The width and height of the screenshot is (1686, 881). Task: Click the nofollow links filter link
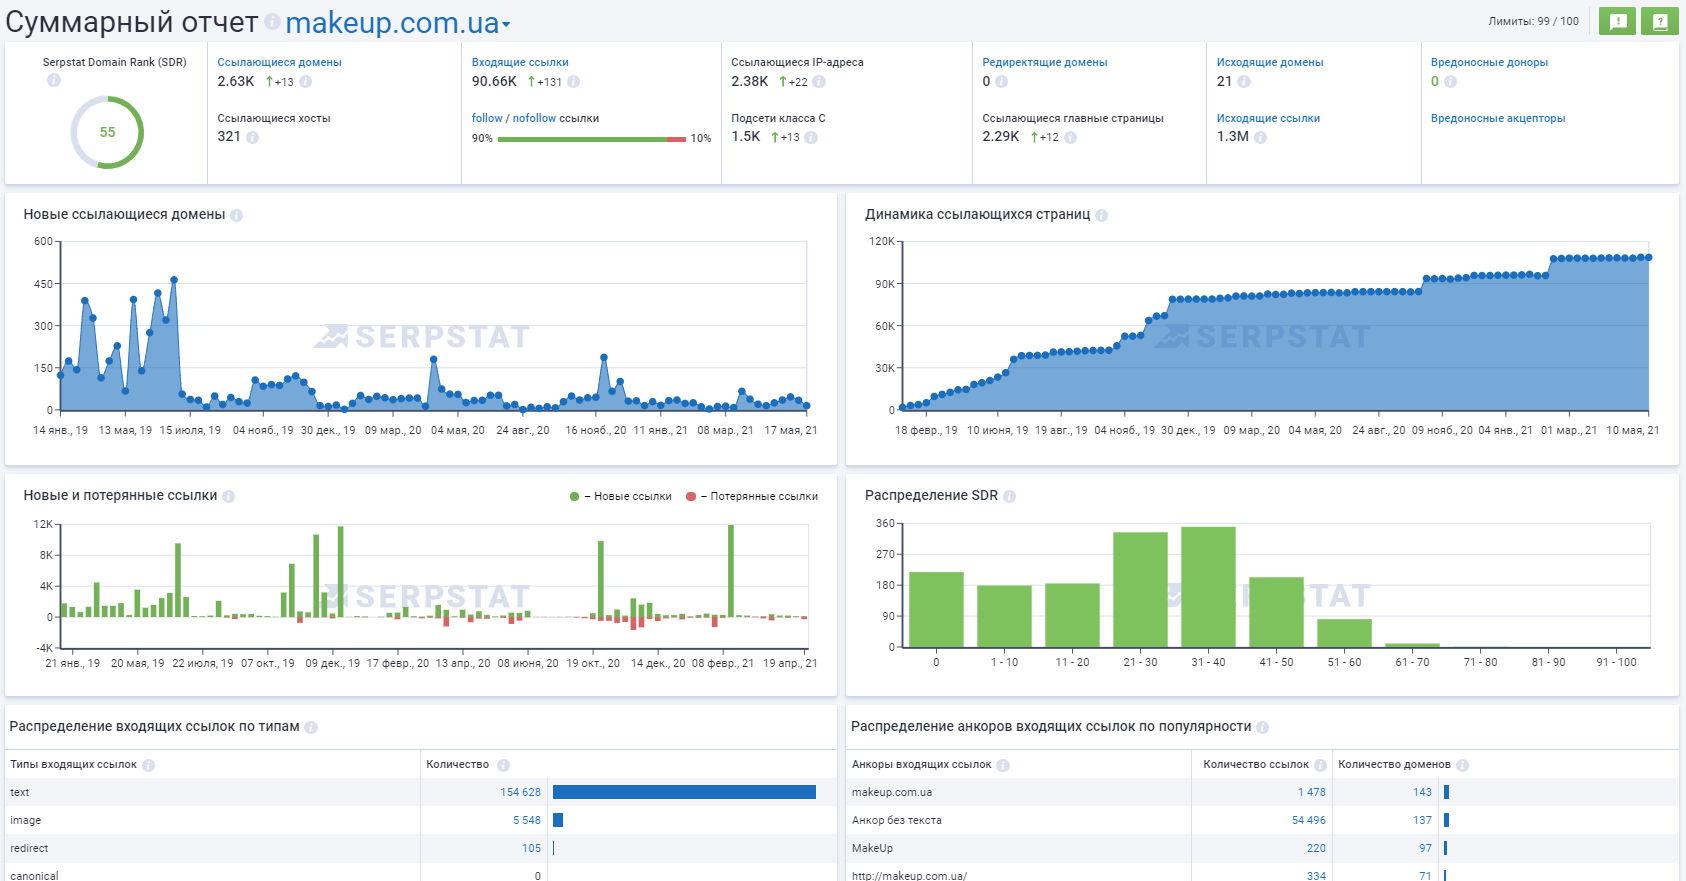pos(534,118)
